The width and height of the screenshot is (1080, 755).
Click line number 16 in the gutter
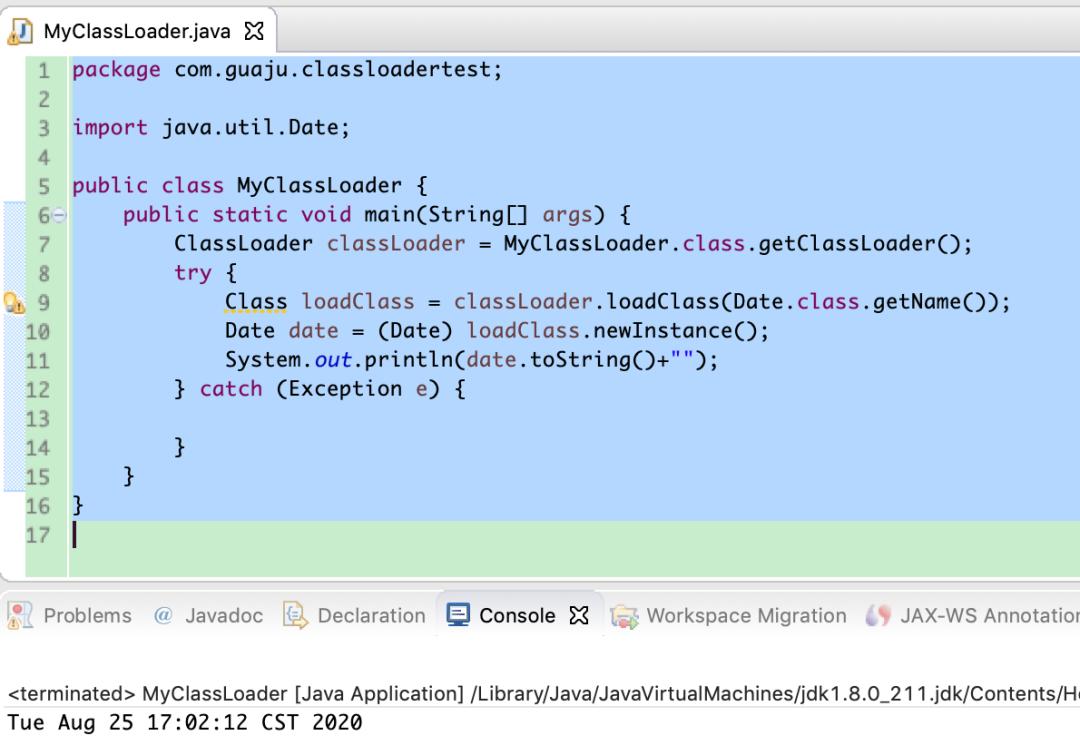tap(38, 506)
